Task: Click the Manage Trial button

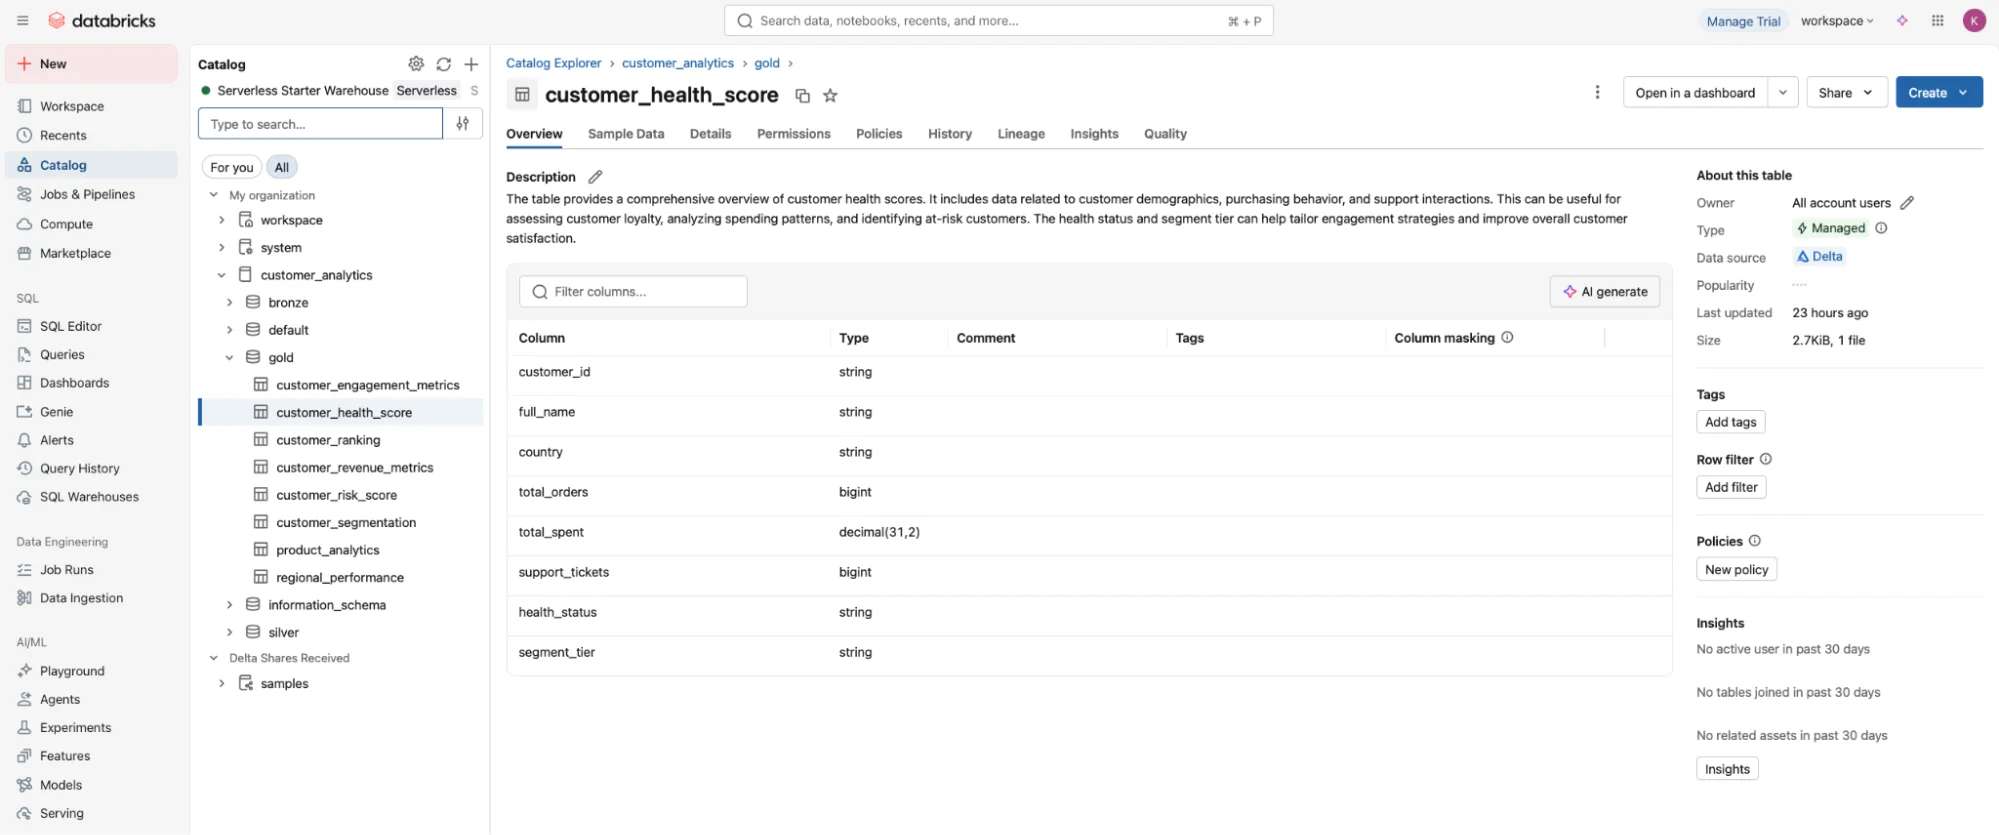Action: (x=1743, y=21)
